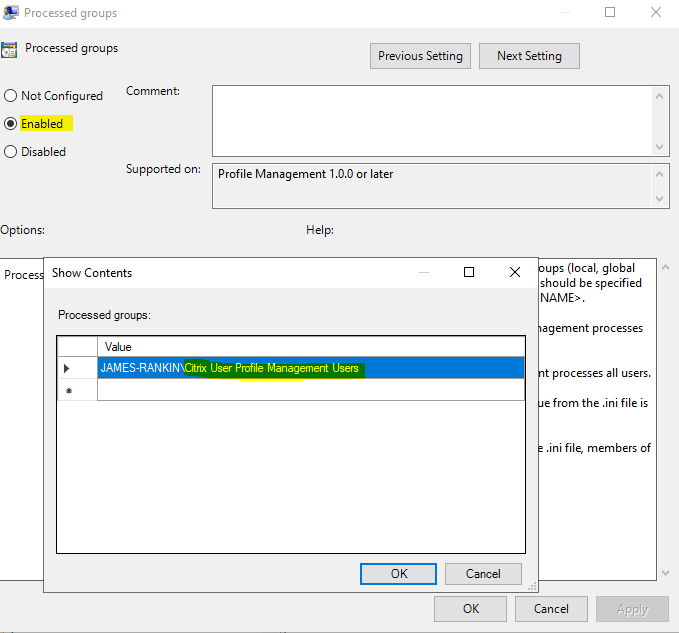679x633 pixels.
Task: Select the Citrix User Profile Management Users entry
Action: (x=270, y=368)
